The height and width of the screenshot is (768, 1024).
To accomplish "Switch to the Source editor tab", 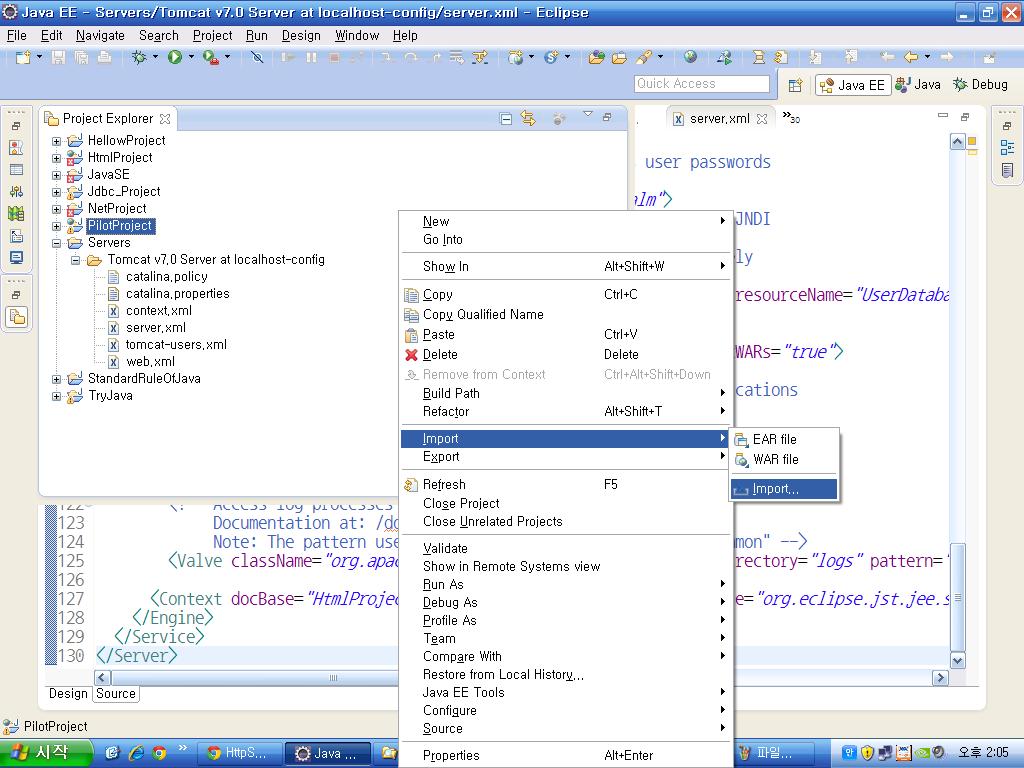I will pyautogui.click(x=116, y=694).
